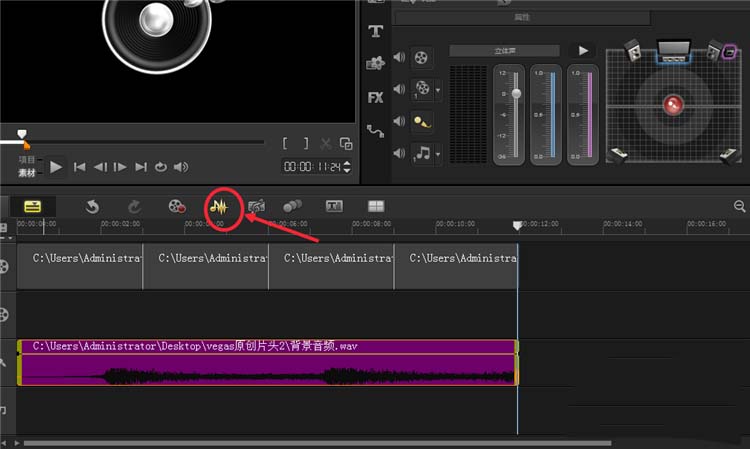Open the 属性 attributes tab
Image resolution: width=750 pixels, height=449 pixels.
[521, 18]
